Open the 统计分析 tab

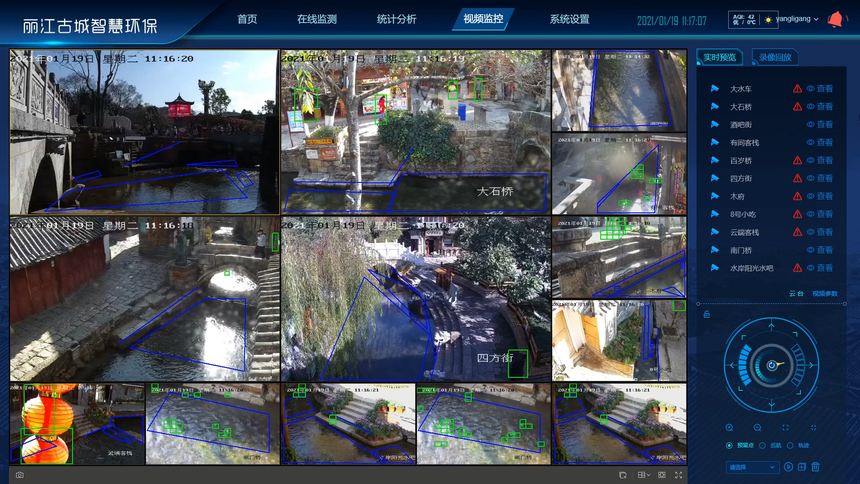[397, 19]
